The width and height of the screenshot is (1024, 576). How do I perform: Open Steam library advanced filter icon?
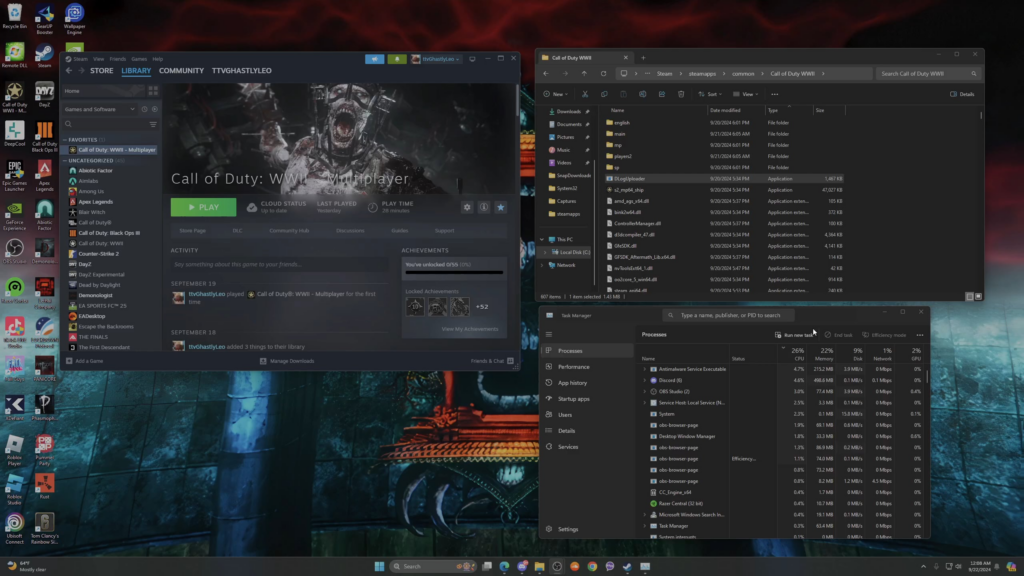(153, 124)
